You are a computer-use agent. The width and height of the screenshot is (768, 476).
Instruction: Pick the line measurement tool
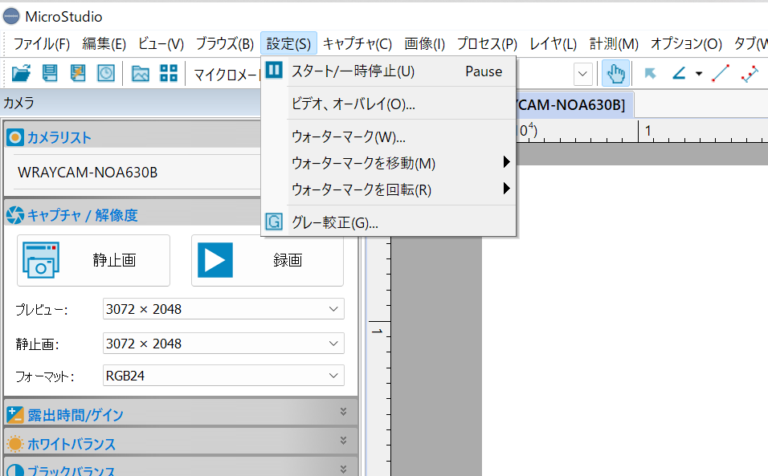tap(720, 73)
